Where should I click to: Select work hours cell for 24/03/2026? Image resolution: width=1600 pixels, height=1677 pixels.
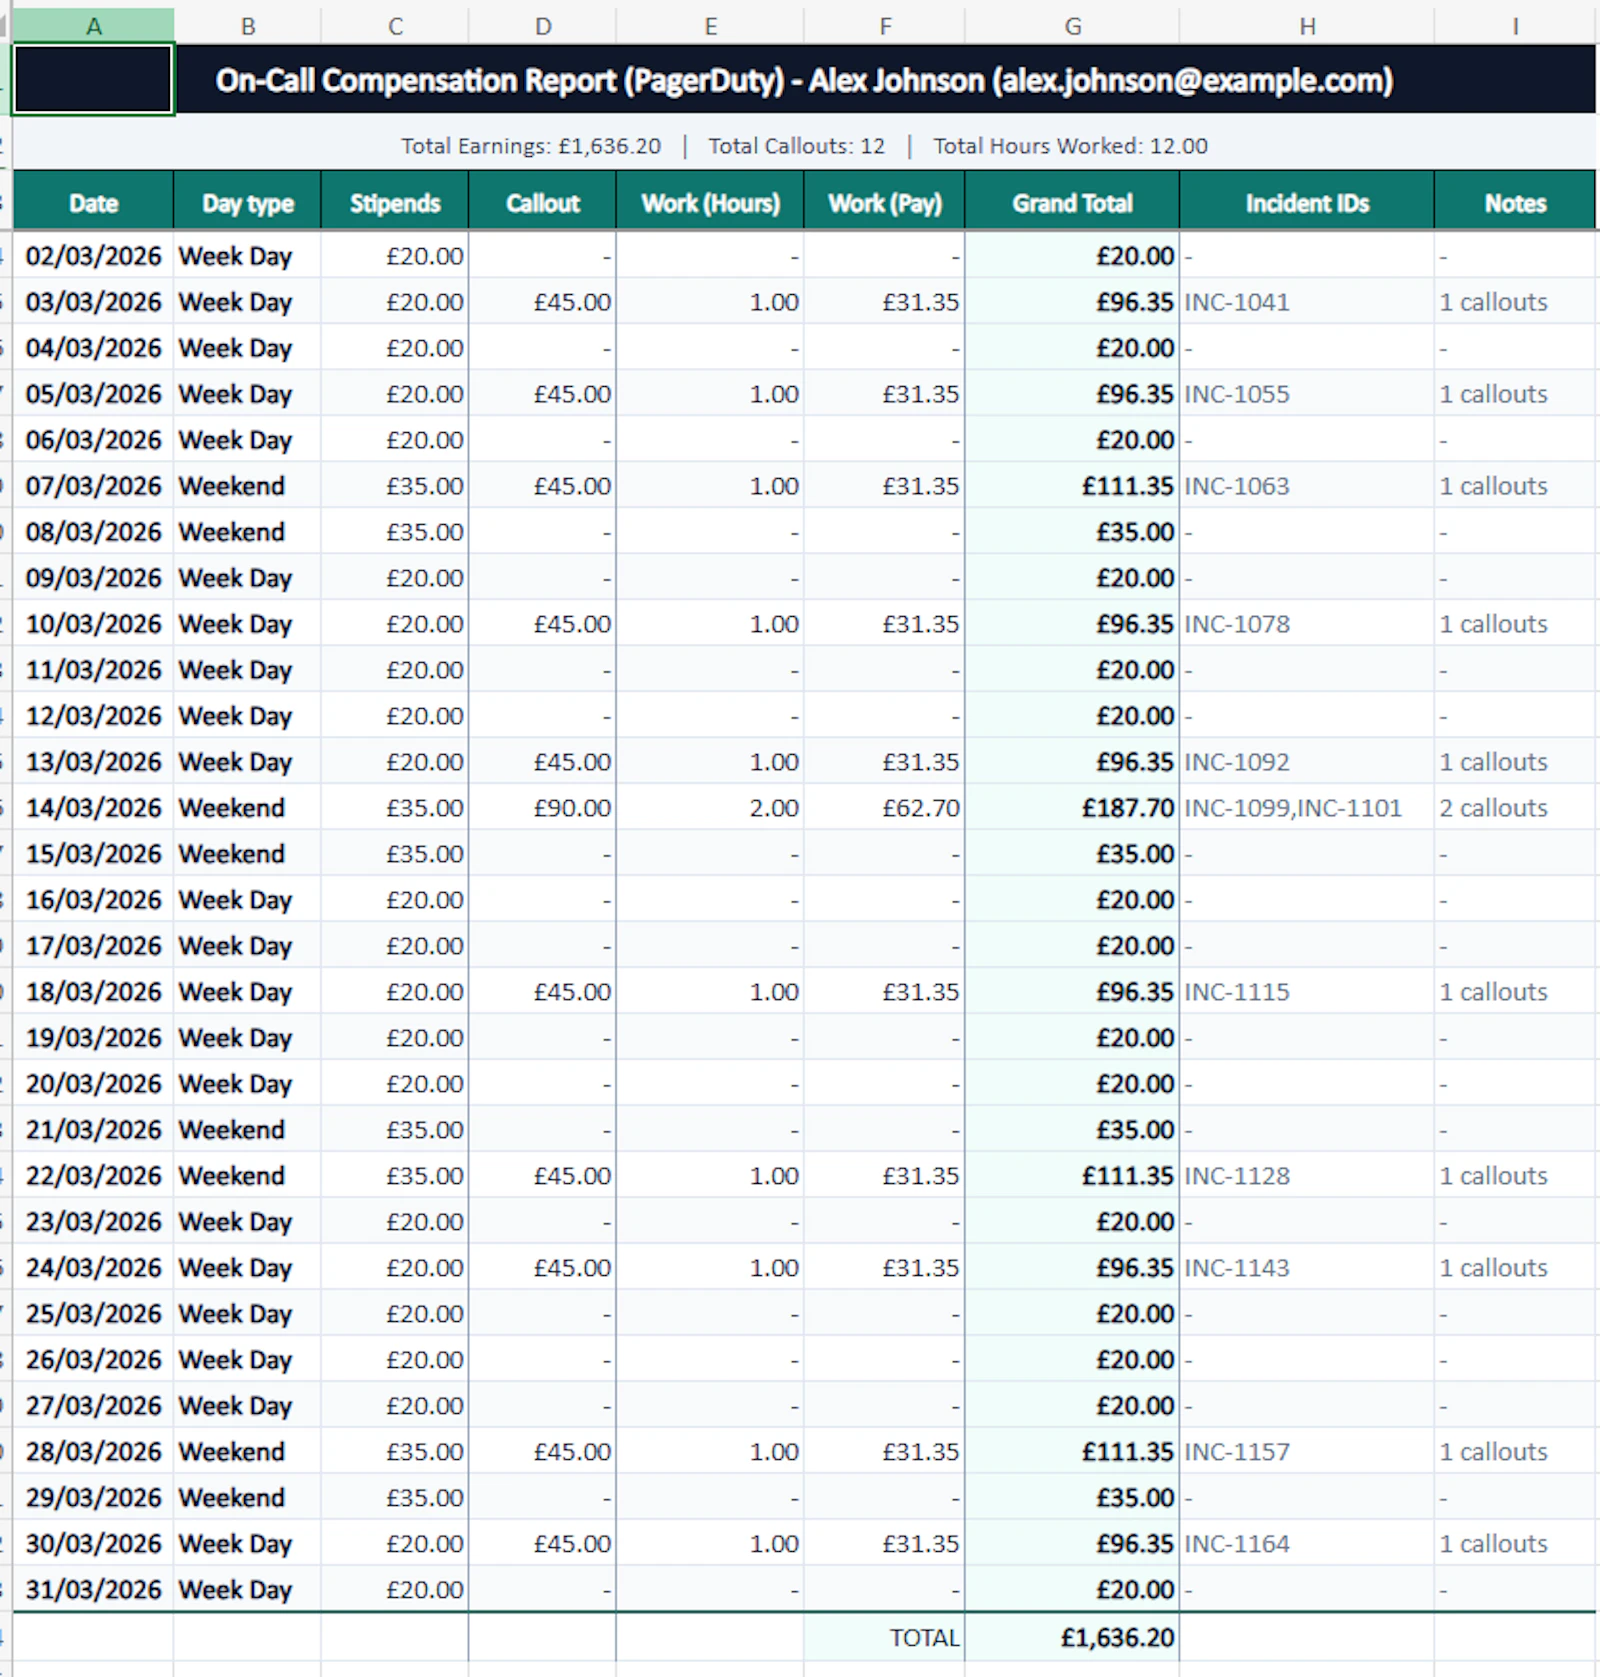point(710,1268)
